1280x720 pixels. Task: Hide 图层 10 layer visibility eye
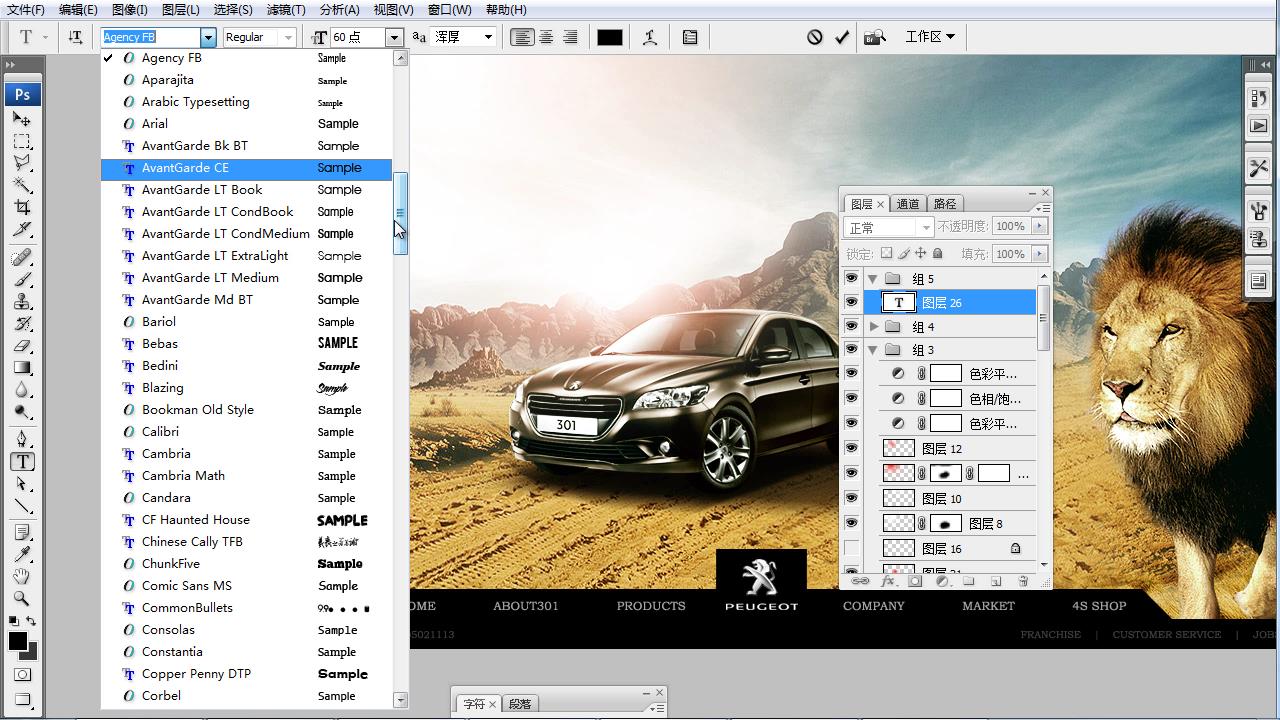[851, 498]
